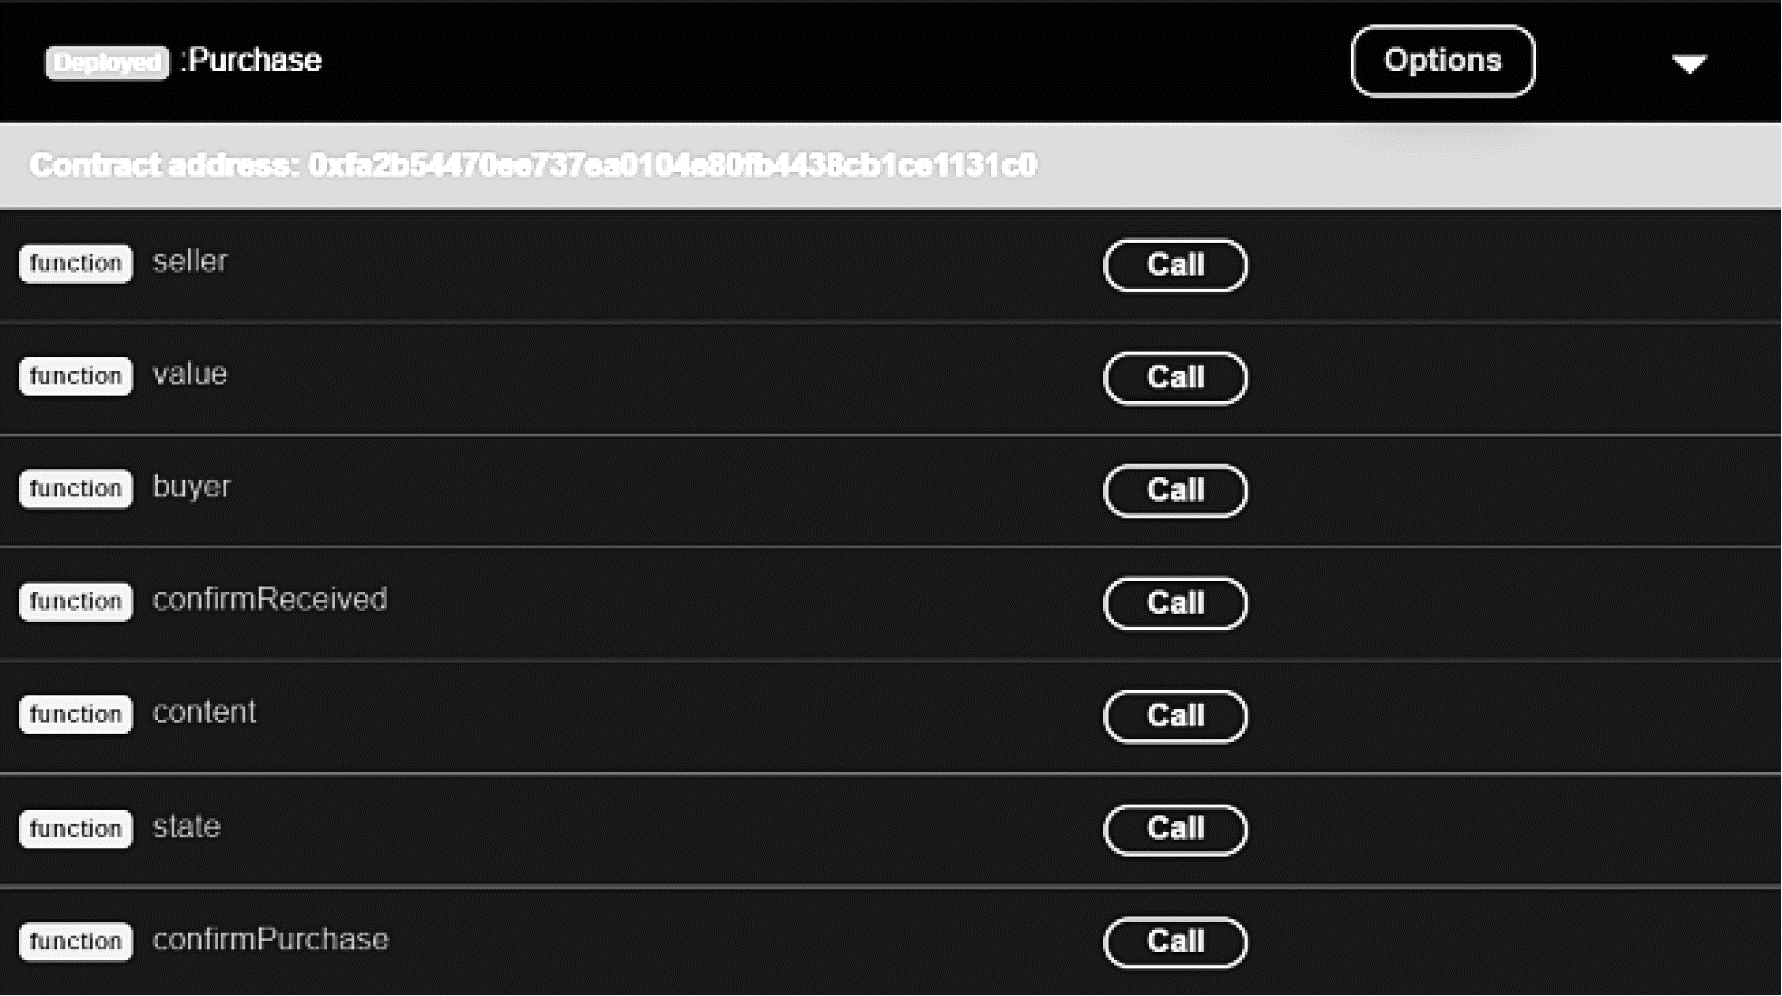The height and width of the screenshot is (996, 1782).
Task: Select the :Purchase contract title
Action: [254, 61]
